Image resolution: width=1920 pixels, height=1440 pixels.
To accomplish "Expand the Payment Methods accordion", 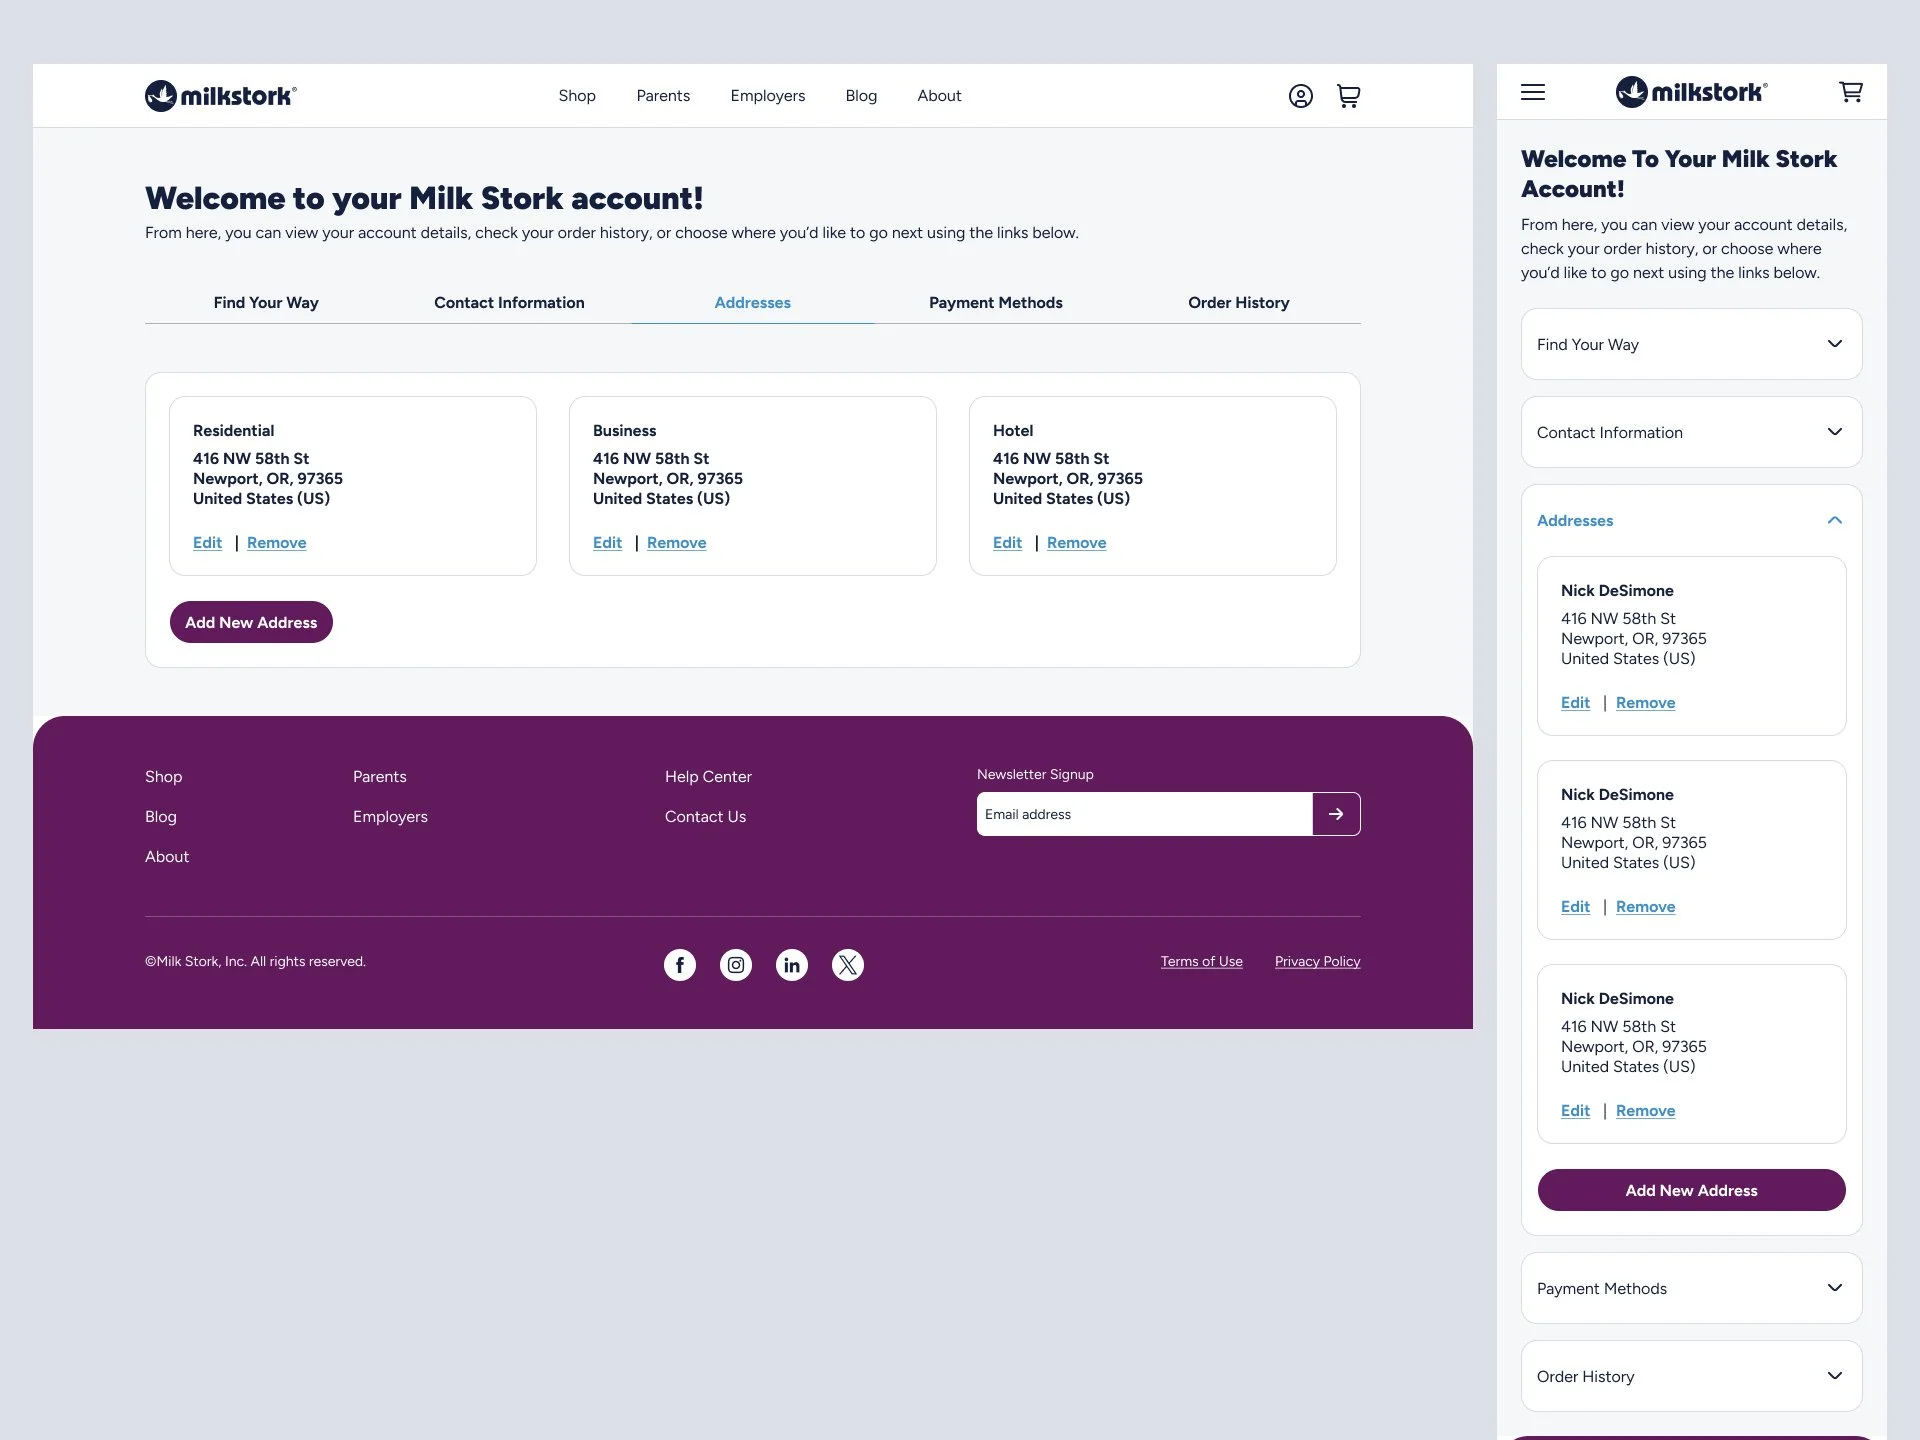I will pyautogui.click(x=1690, y=1288).
